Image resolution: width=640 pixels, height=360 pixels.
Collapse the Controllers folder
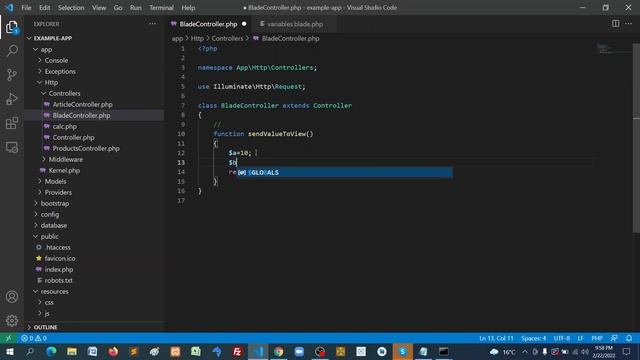tap(64, 93)
